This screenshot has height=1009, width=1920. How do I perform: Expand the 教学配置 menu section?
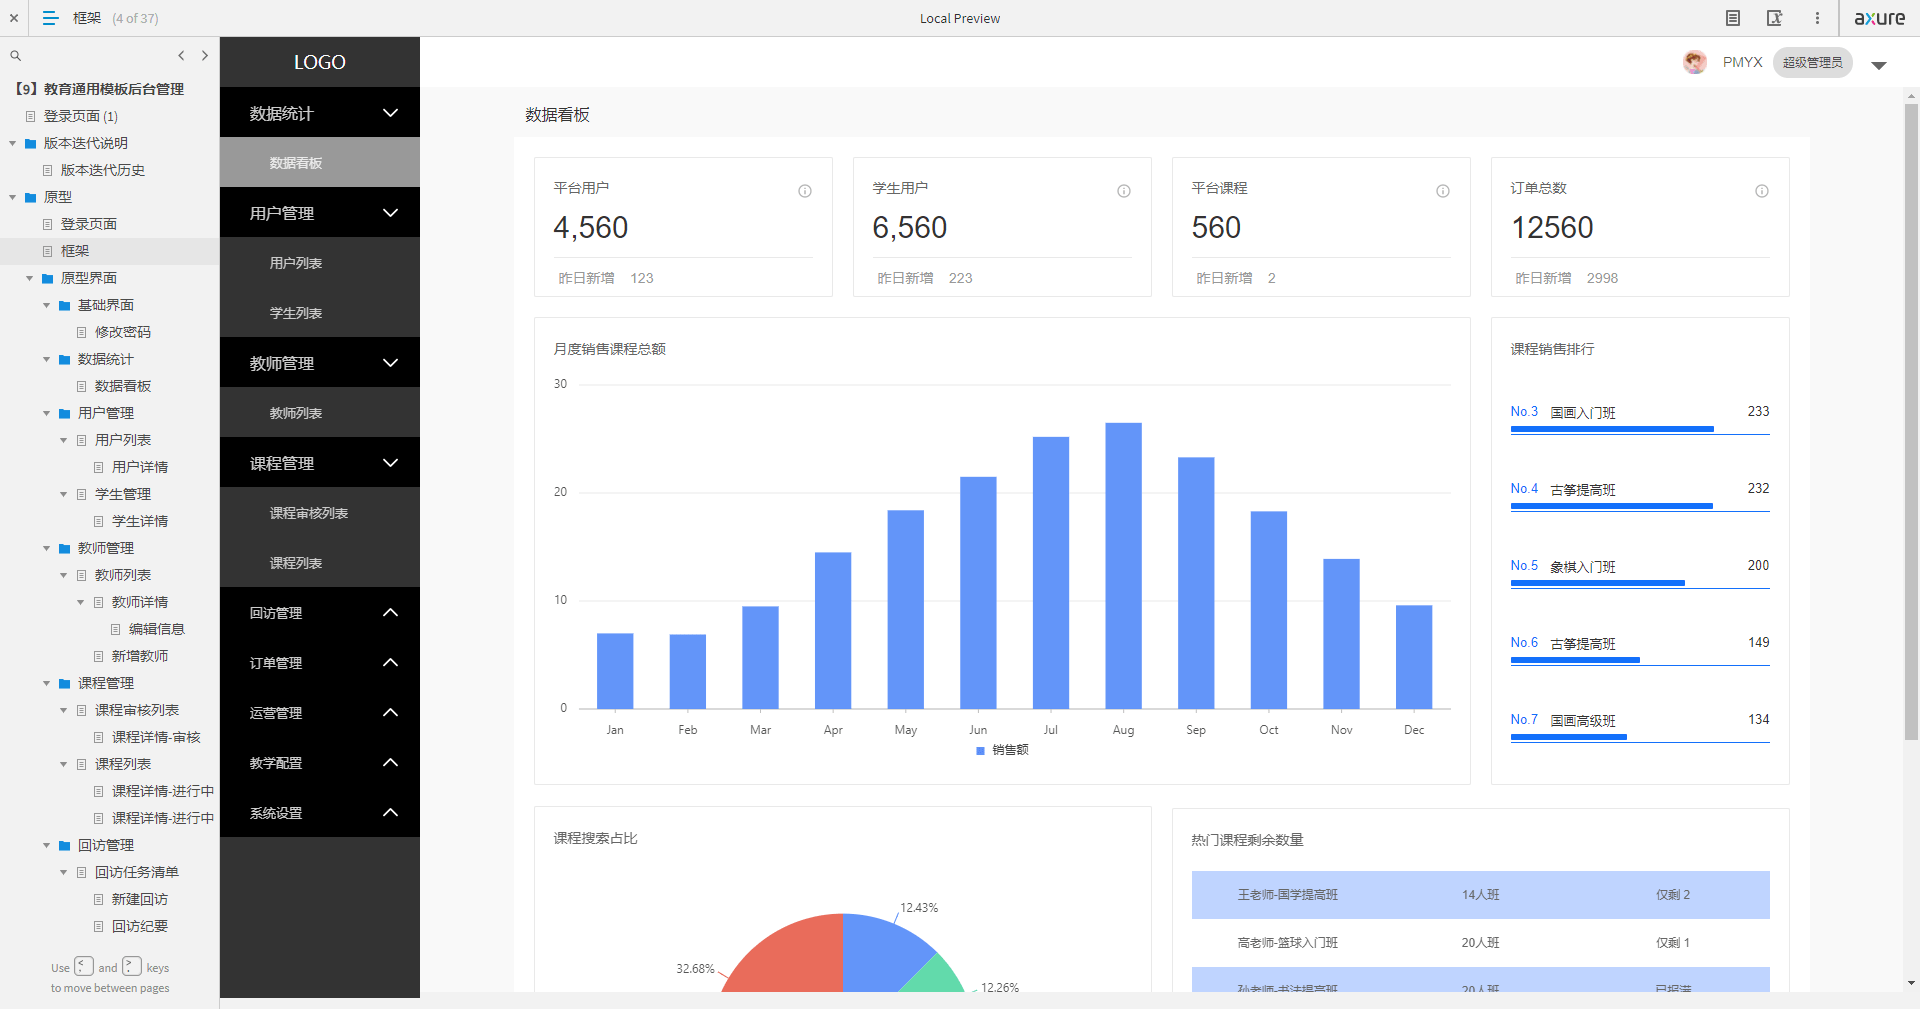click(x=320, y=762)
